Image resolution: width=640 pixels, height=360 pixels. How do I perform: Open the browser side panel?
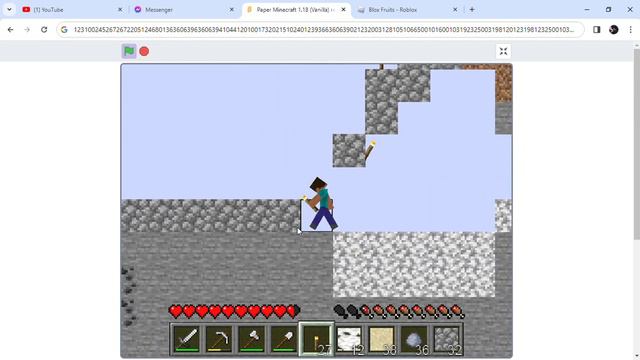pyautogui.click(x=596, y=29)
